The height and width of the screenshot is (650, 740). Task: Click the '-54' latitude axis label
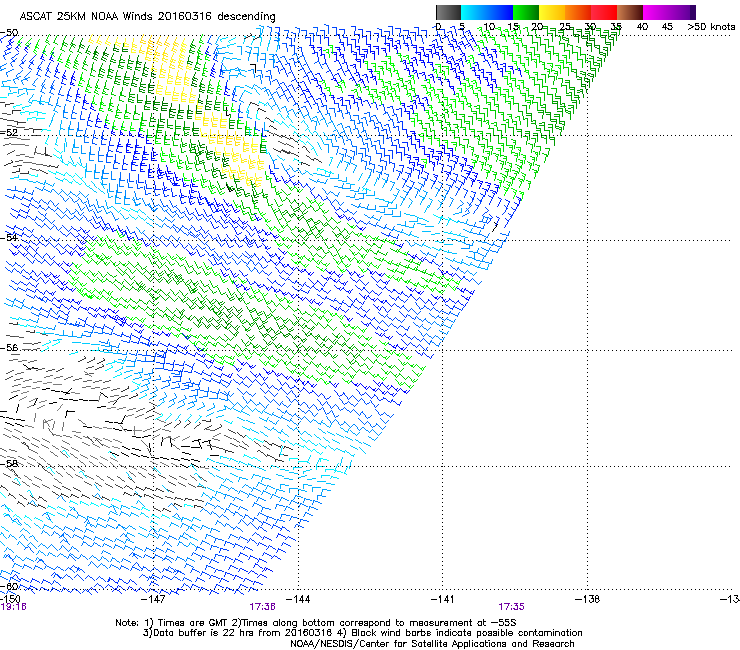(9, 237)
